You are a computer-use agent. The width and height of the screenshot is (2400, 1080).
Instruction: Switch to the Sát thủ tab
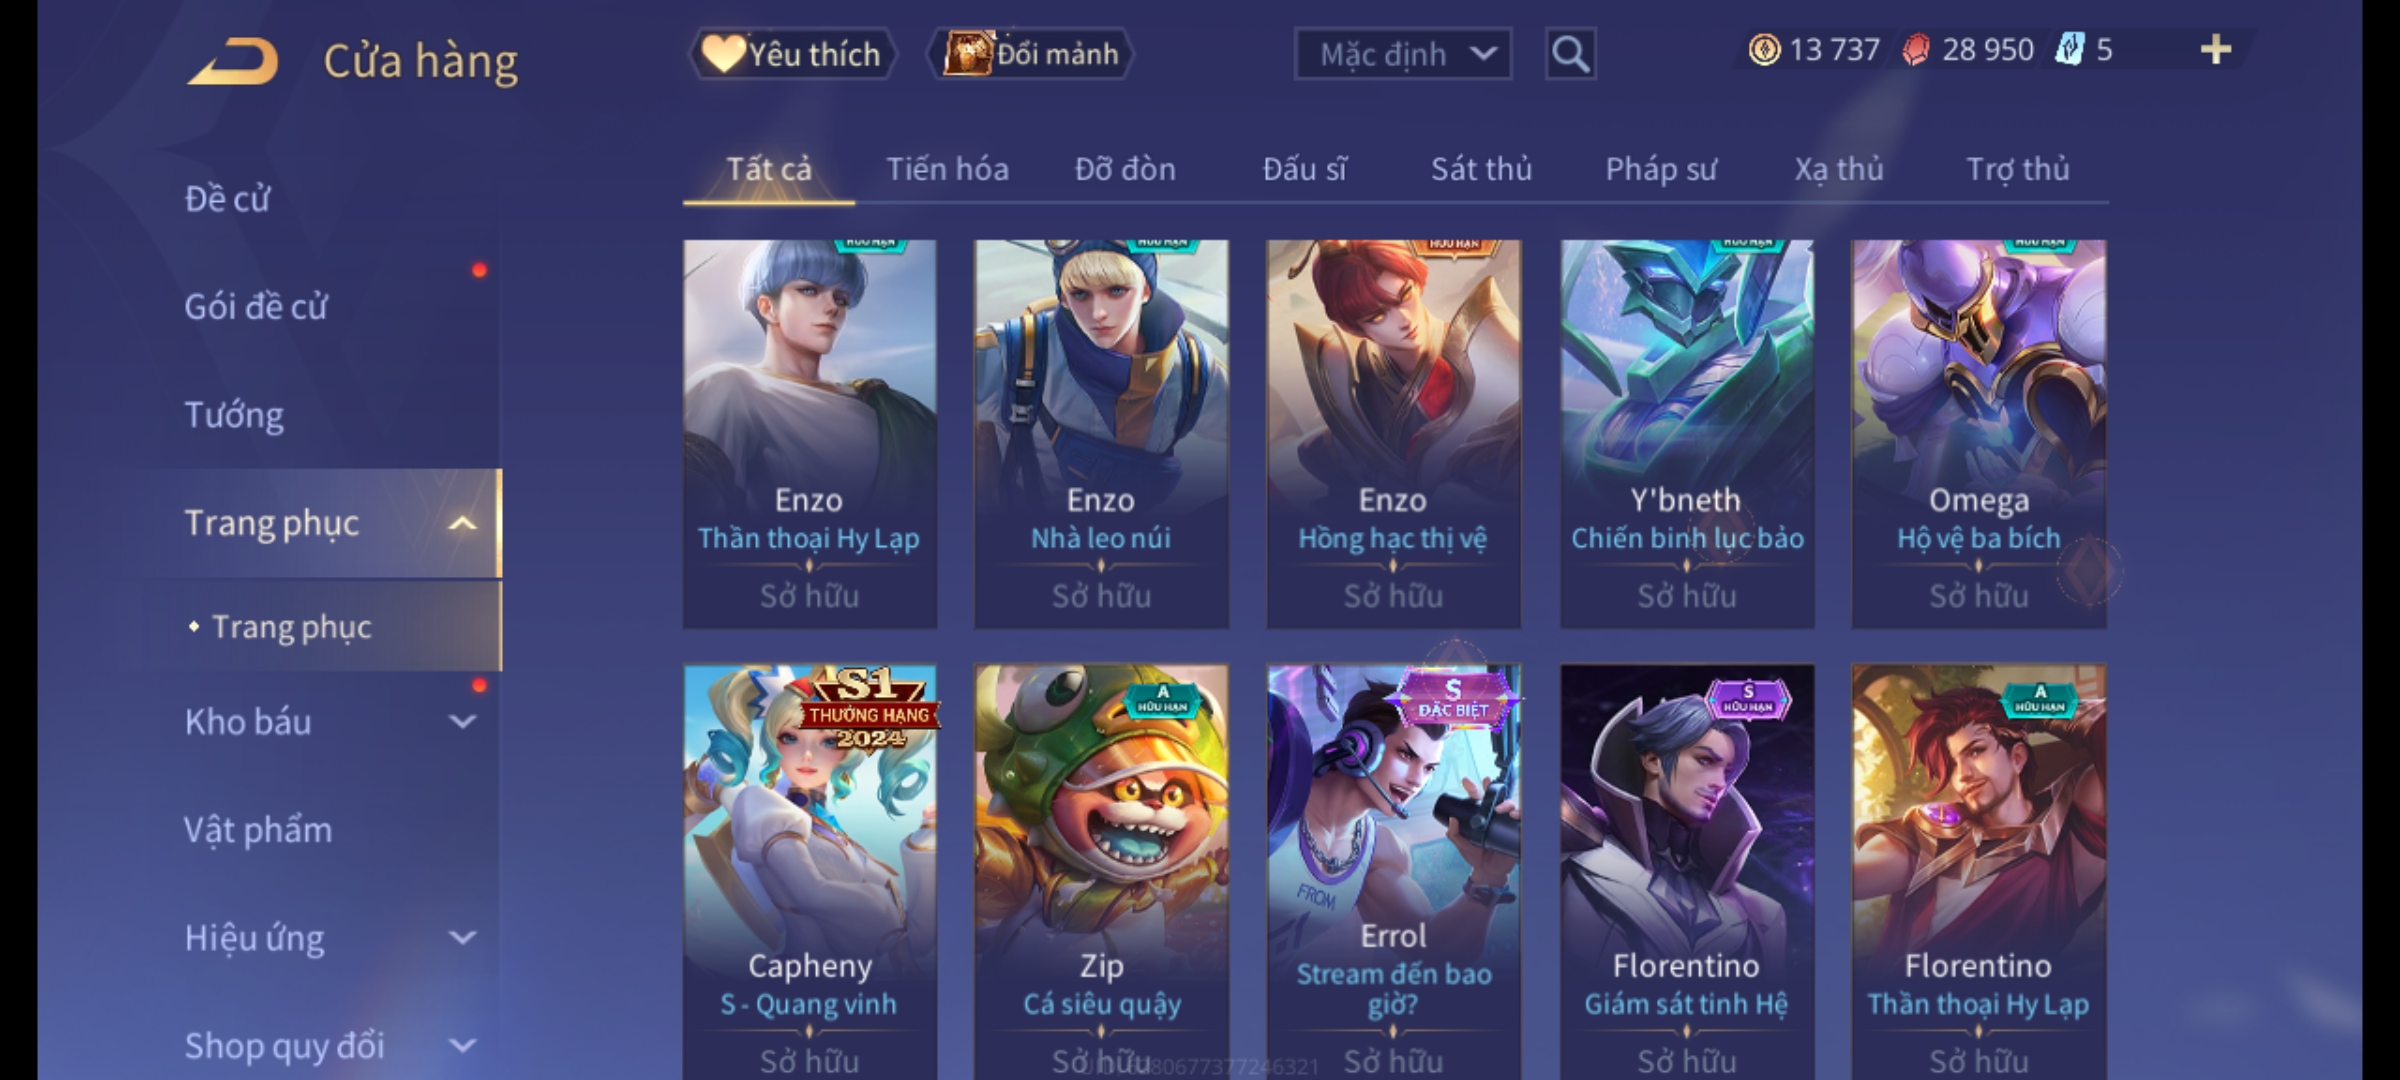(1481, 169)
